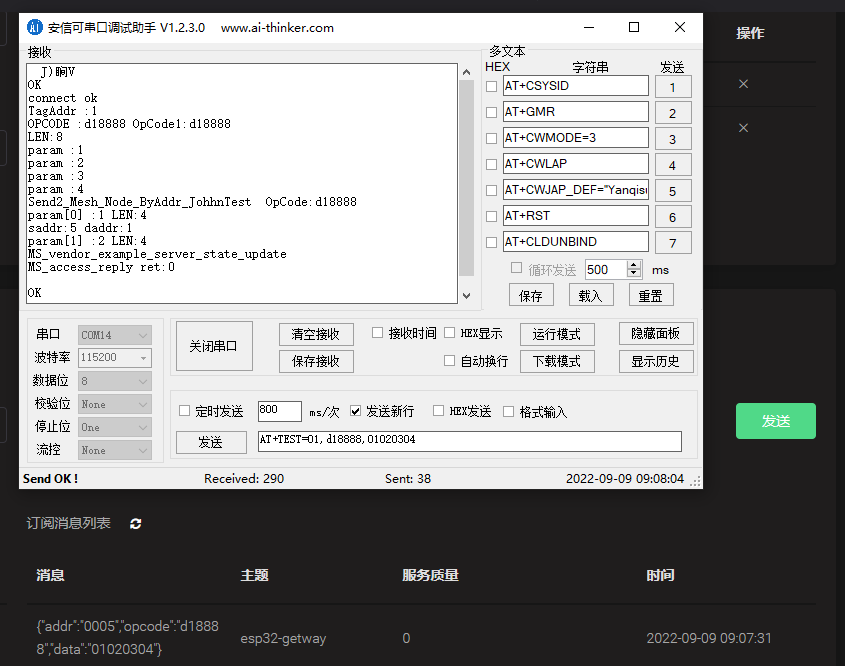
Task: Click the 服务质量 column header
Action: coord(430,575)
